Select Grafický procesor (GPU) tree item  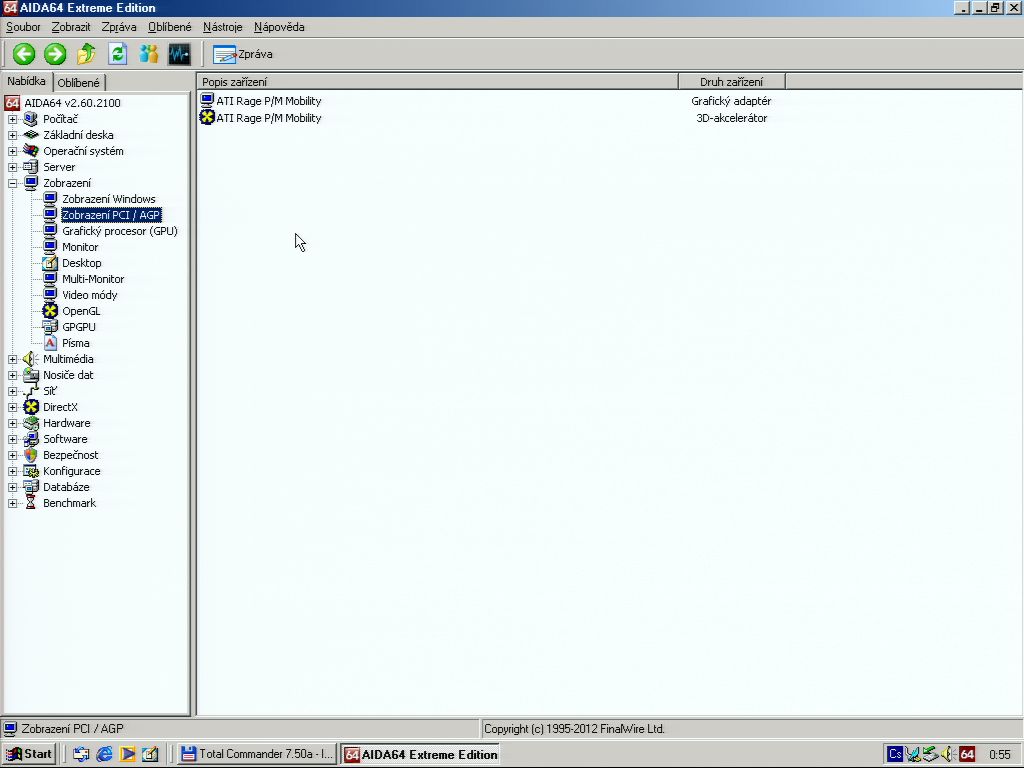point(120,231)
